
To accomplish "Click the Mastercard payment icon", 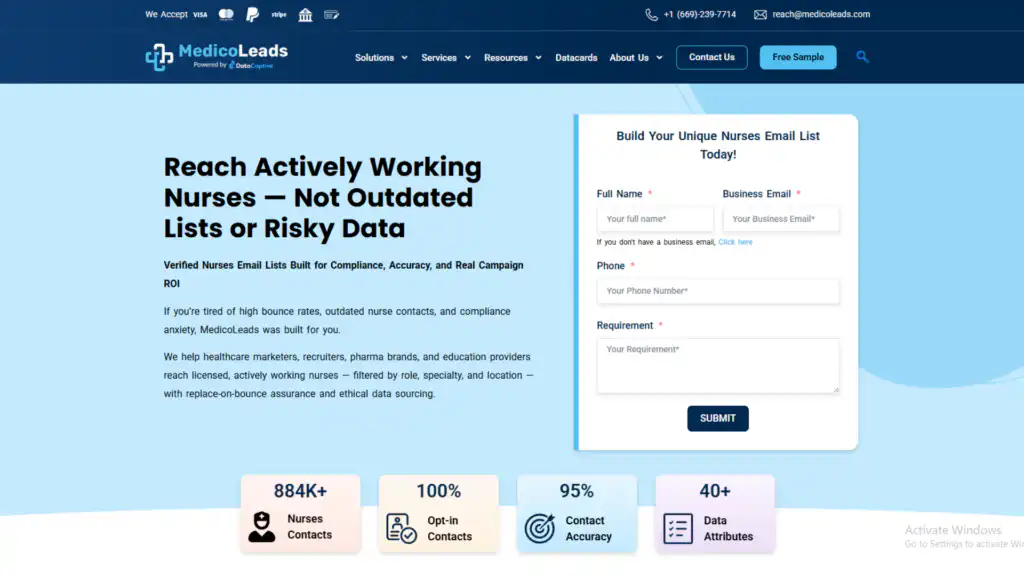I will [226, 14].
